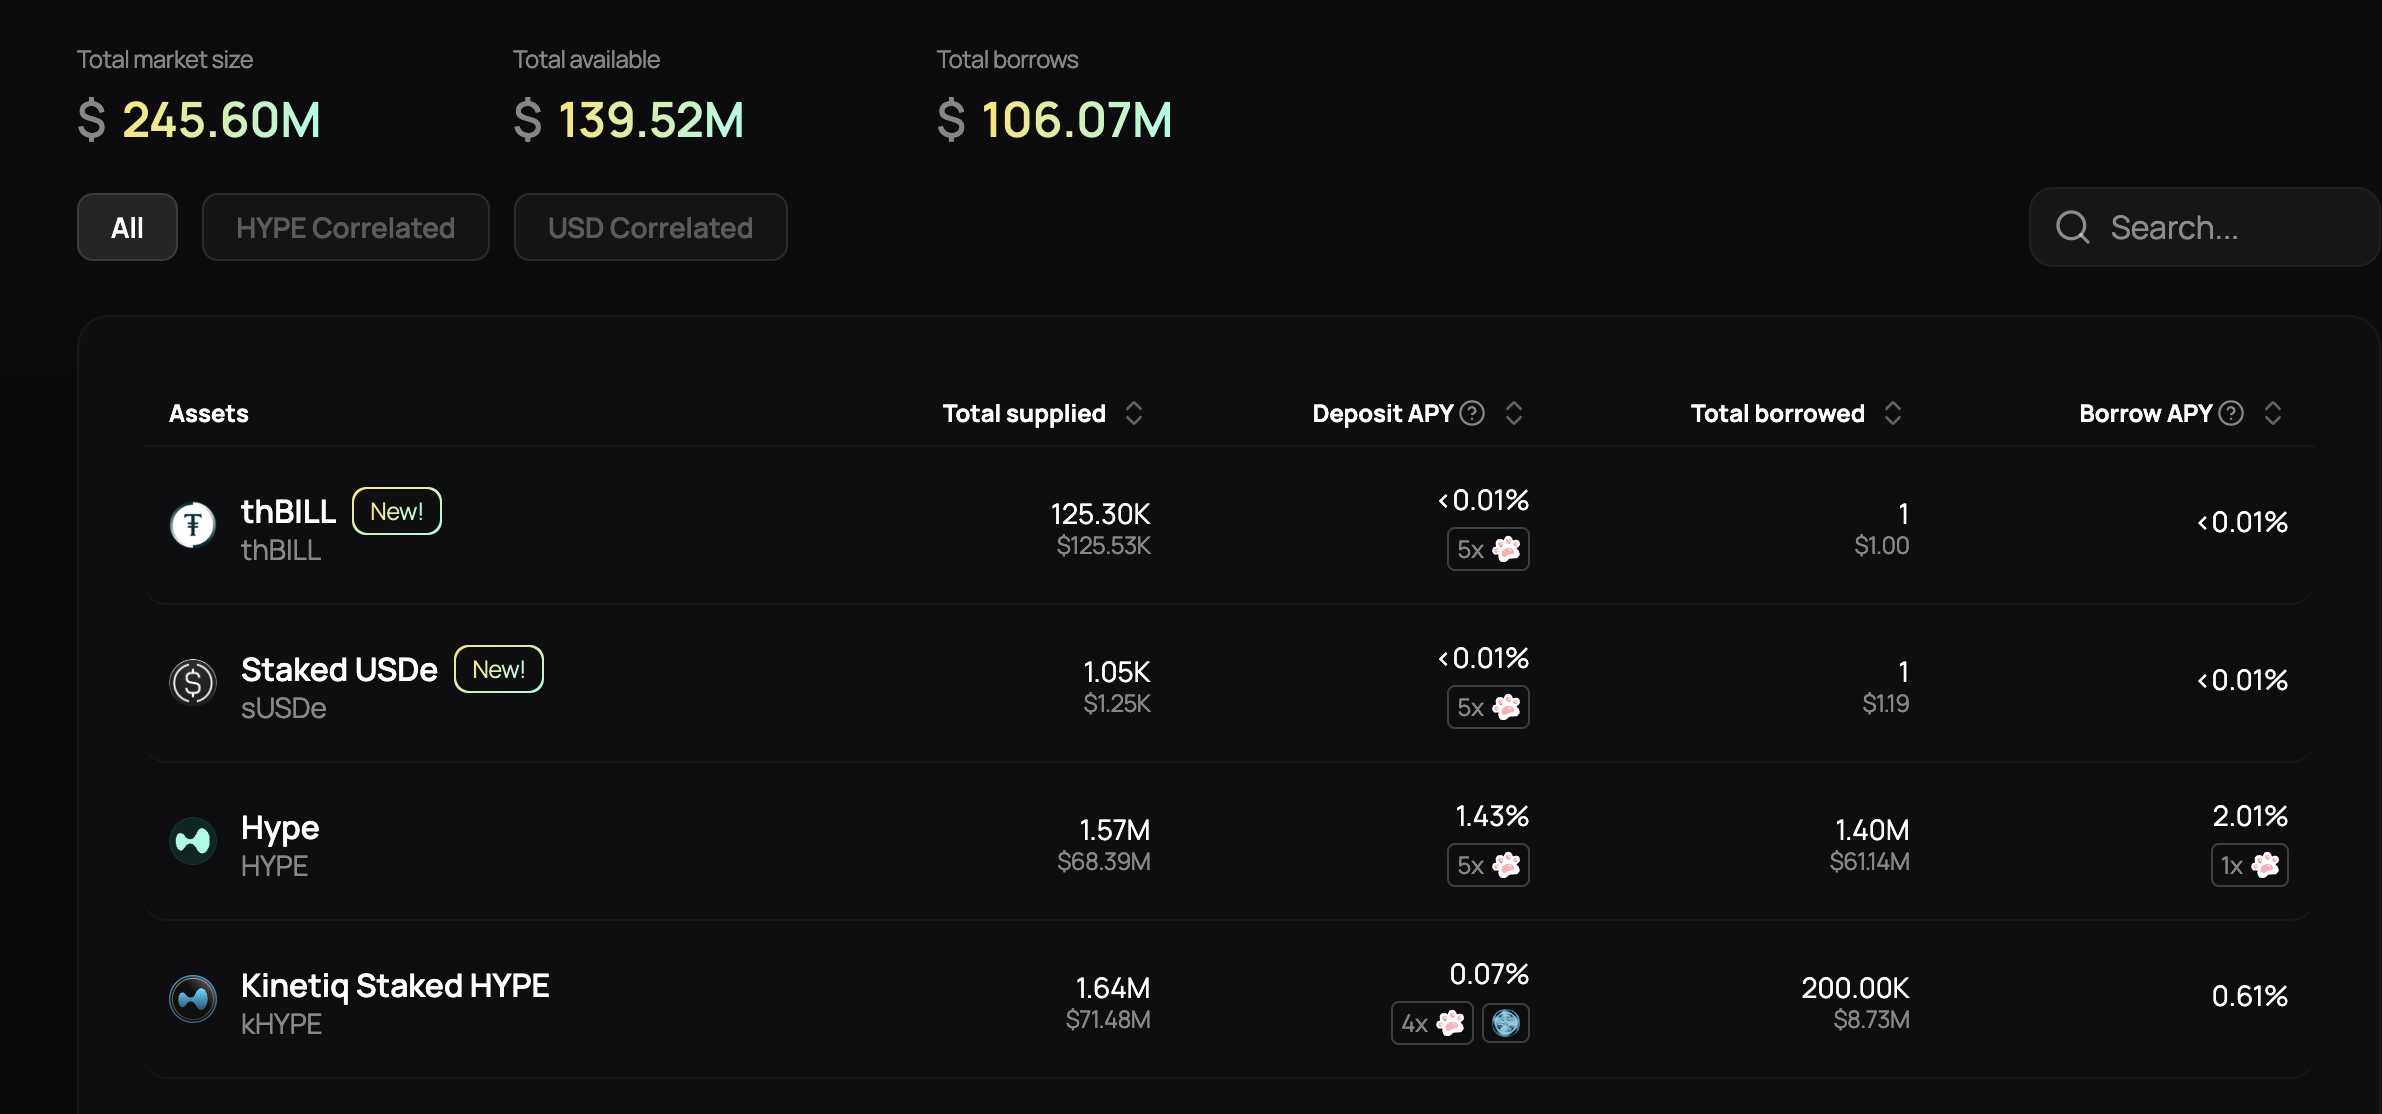Select the All filter tab
This screenshot has width=2382, height=1114.
(127, 228)
